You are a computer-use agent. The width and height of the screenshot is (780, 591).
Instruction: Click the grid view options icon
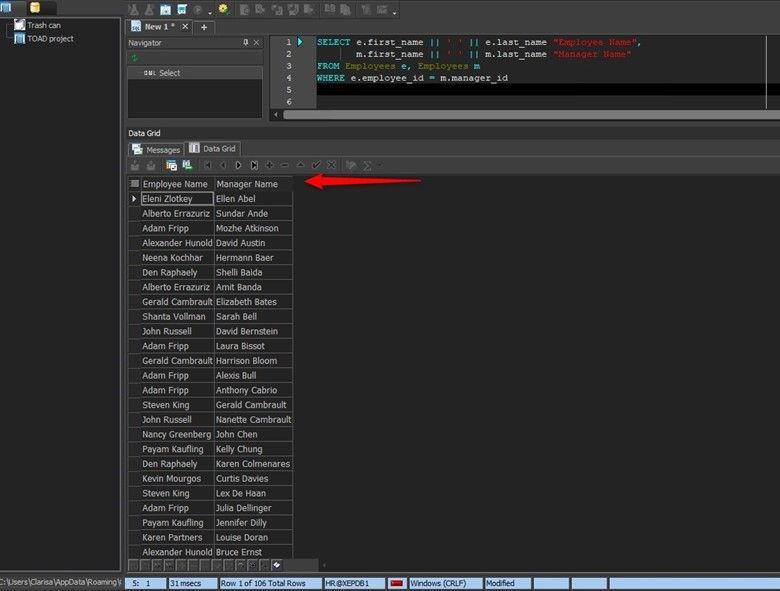tap(172, 165)
